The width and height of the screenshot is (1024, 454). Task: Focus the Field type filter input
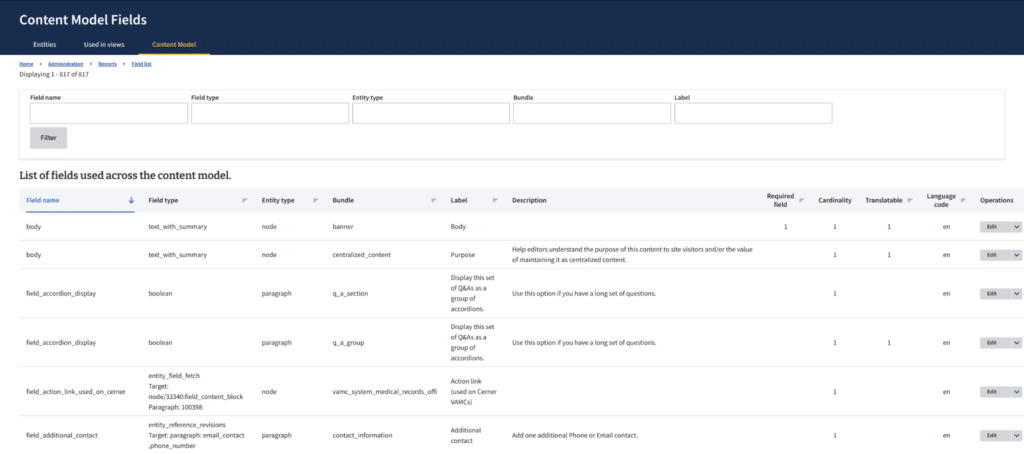(x=270, y=113)
